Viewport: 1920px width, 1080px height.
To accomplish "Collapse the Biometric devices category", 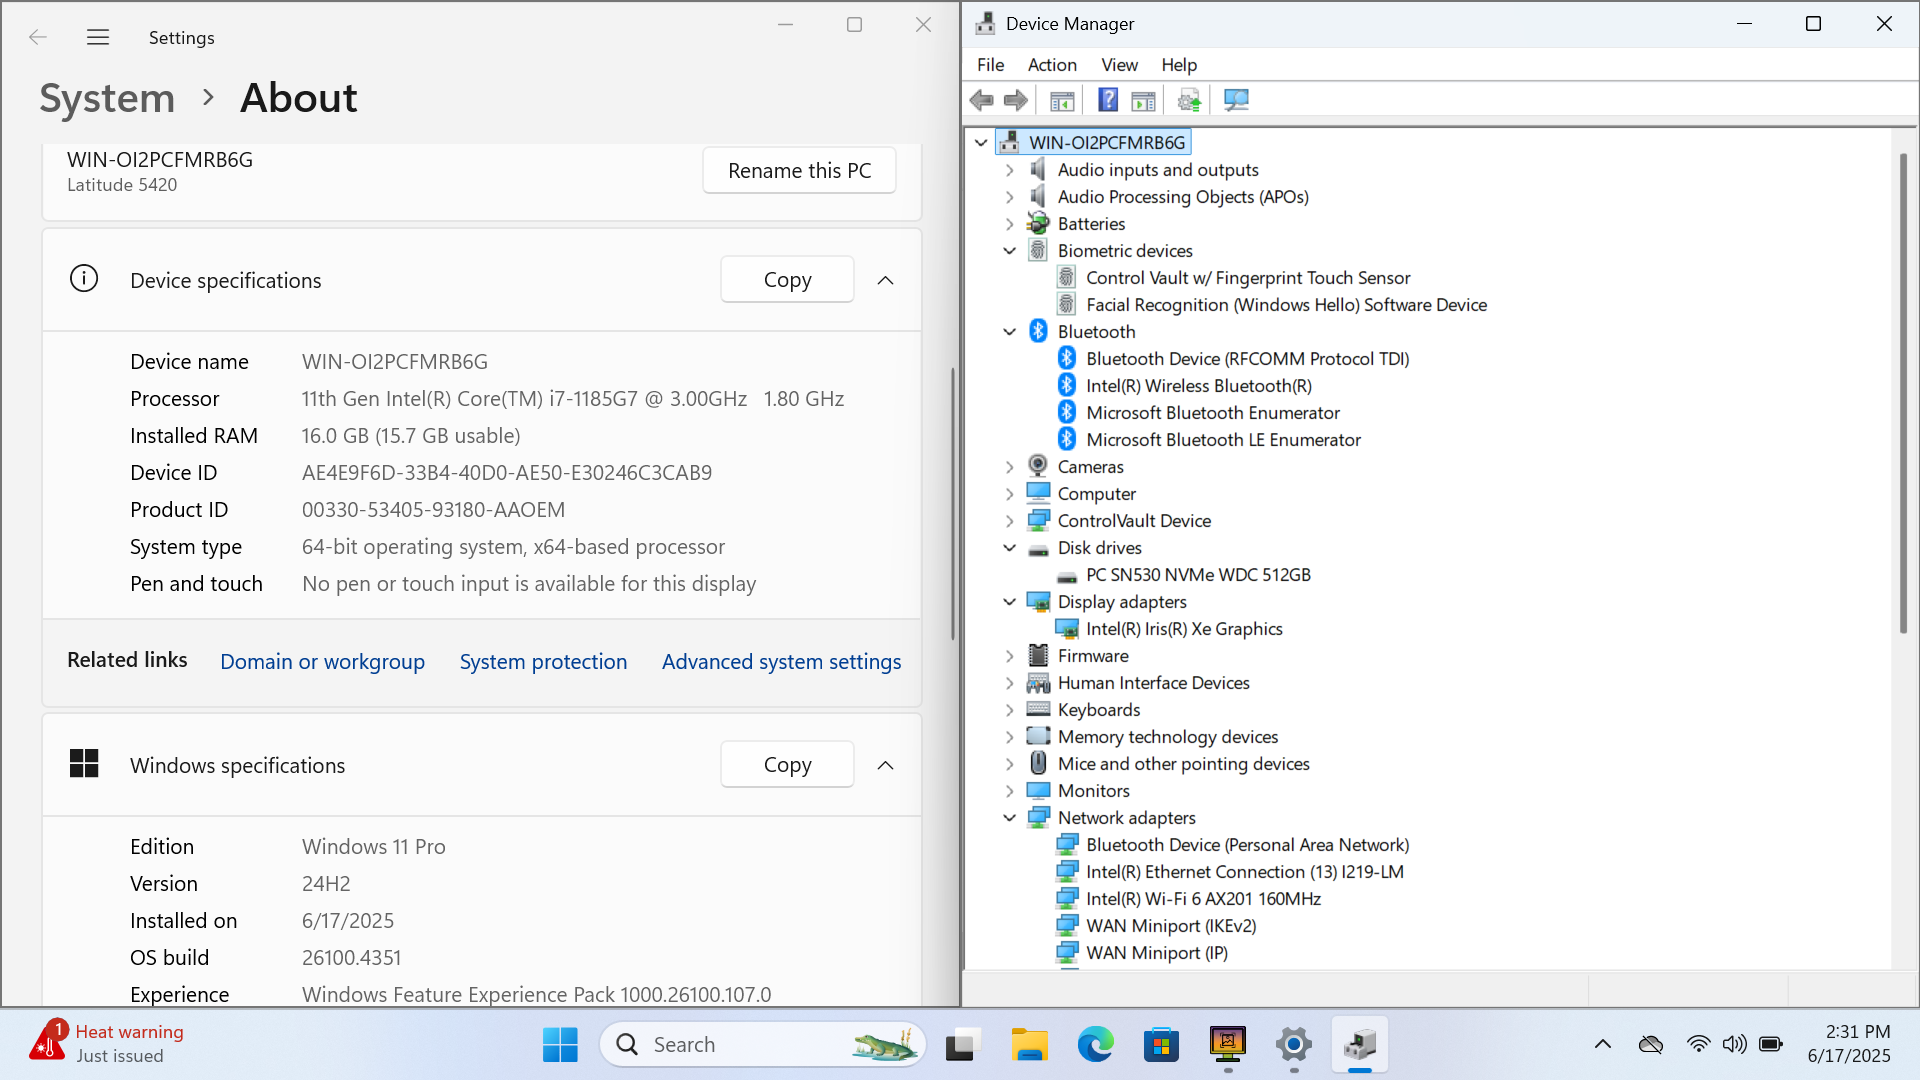I will click(1009, 251).
